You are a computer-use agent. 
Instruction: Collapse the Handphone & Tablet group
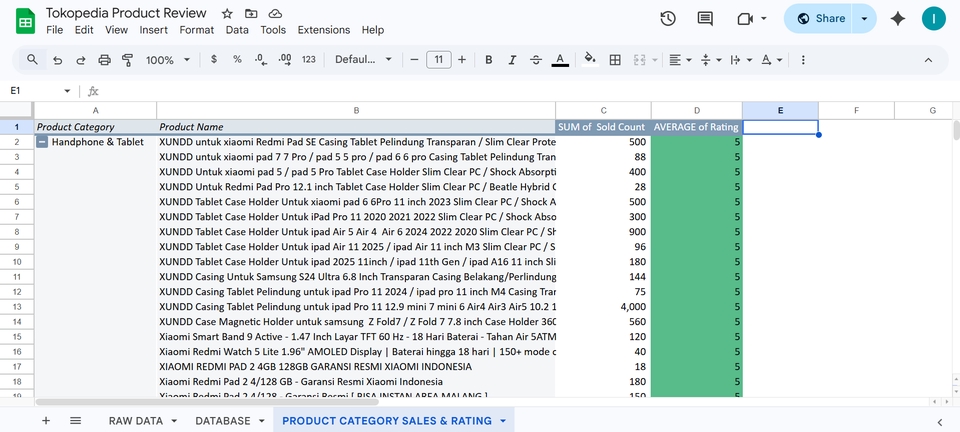coord(42,142)
